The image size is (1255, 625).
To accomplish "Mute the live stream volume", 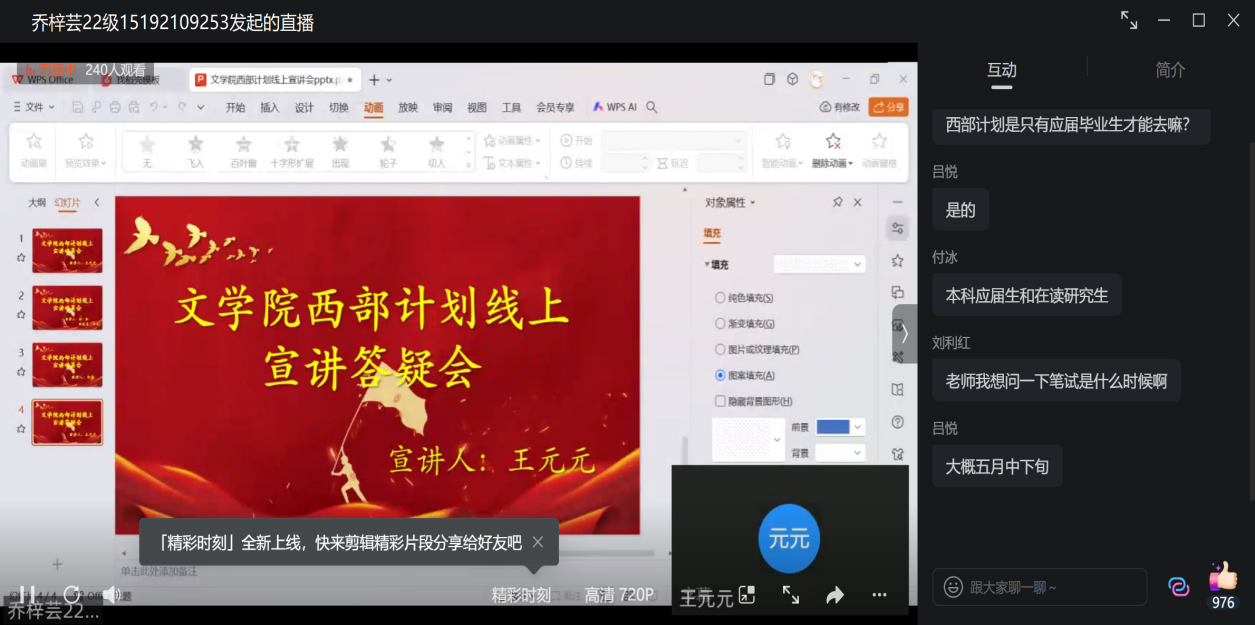I will (110, 595).
